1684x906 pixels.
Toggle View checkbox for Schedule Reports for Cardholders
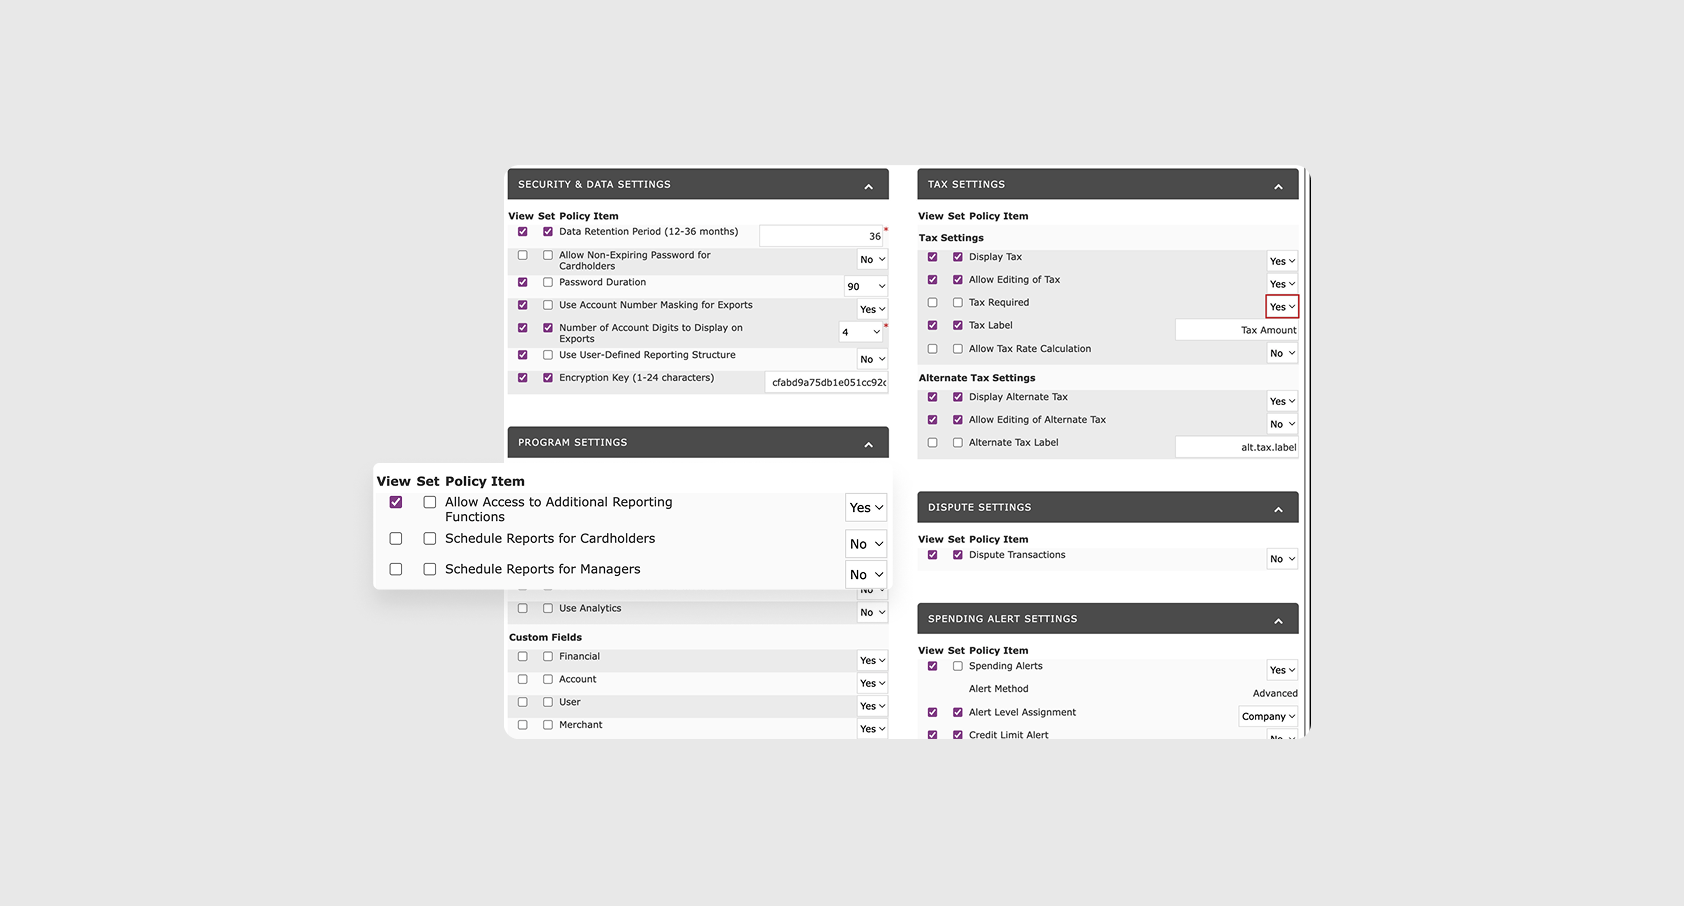396,539
